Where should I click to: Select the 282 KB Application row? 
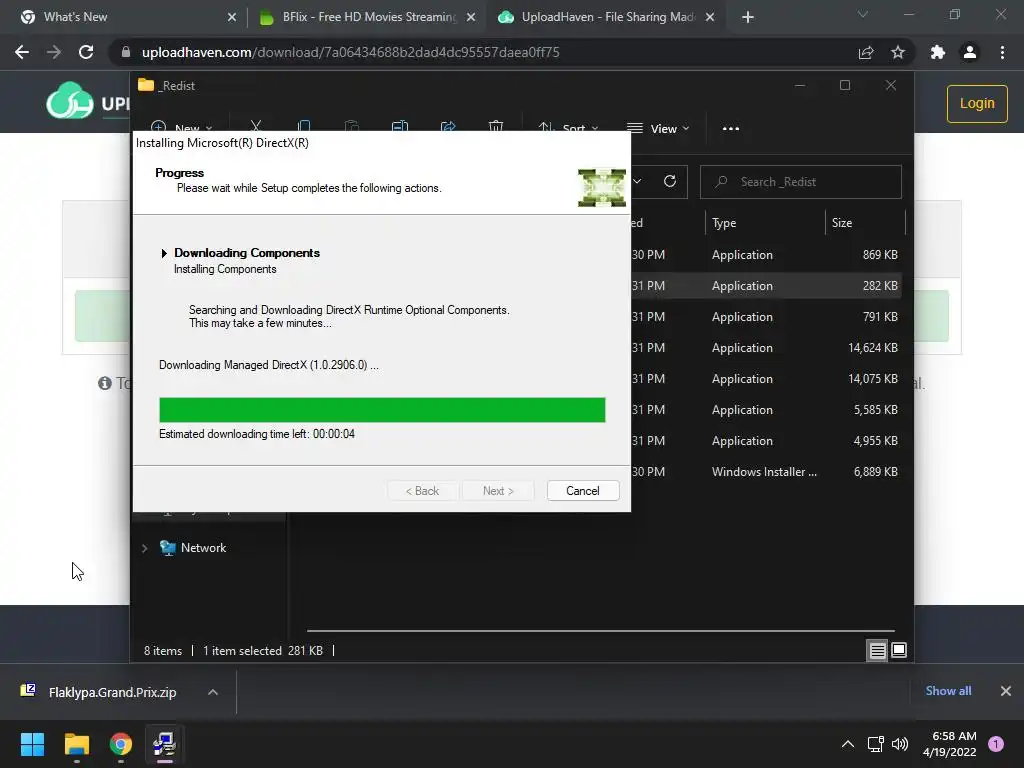(x=765, y=285)
